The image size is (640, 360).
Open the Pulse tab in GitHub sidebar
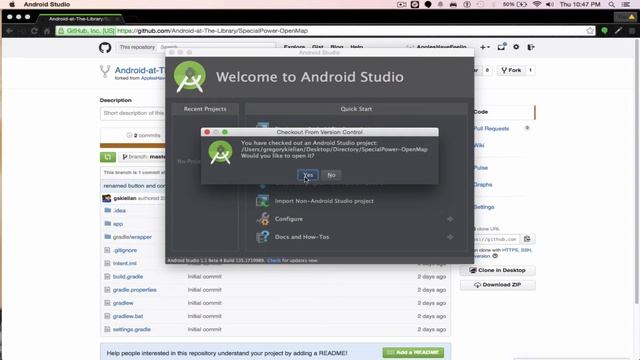point(480,168)
